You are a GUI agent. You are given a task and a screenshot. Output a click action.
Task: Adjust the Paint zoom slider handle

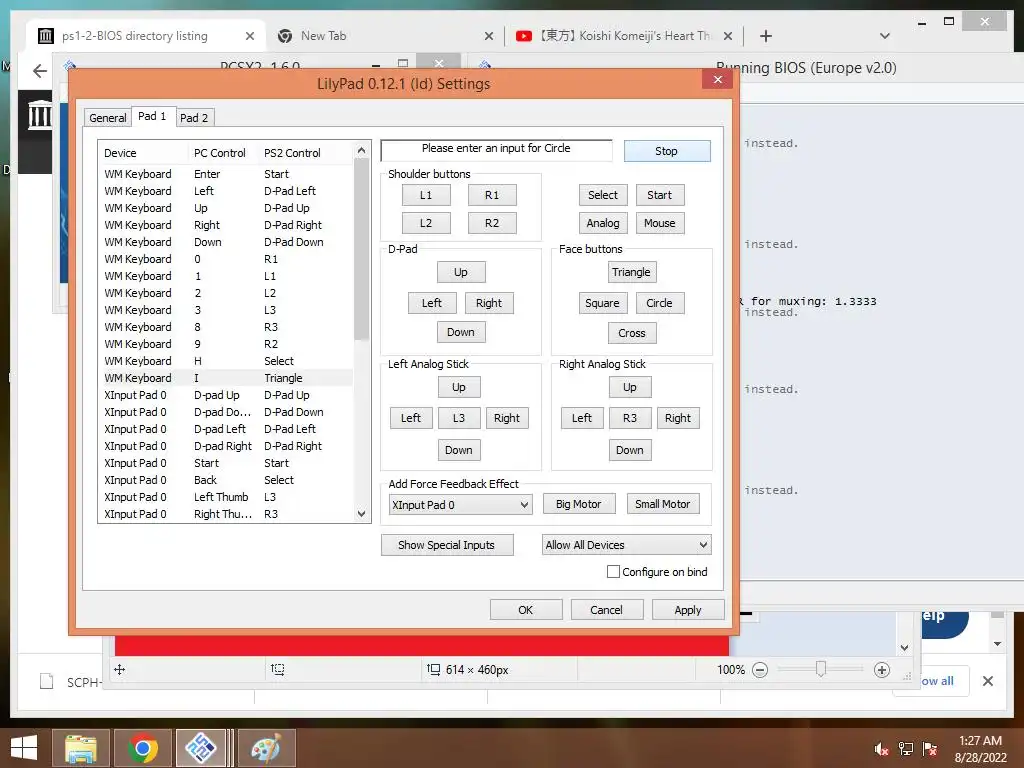click(821, 669)
